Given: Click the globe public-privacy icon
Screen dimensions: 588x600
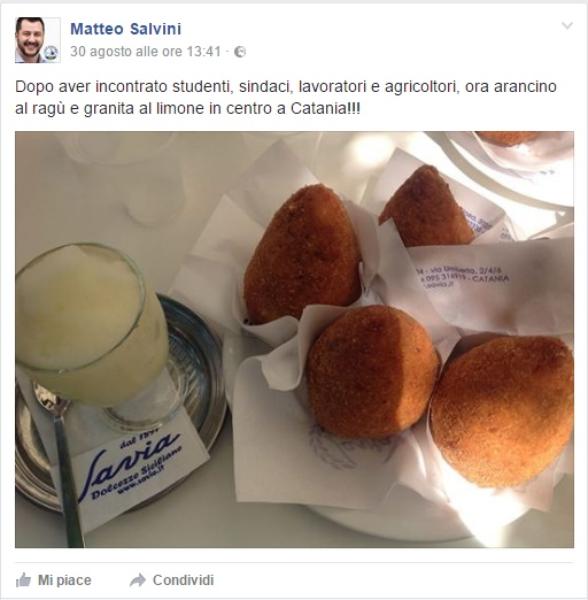Looking at the screenshot, I should pos(240,52).
